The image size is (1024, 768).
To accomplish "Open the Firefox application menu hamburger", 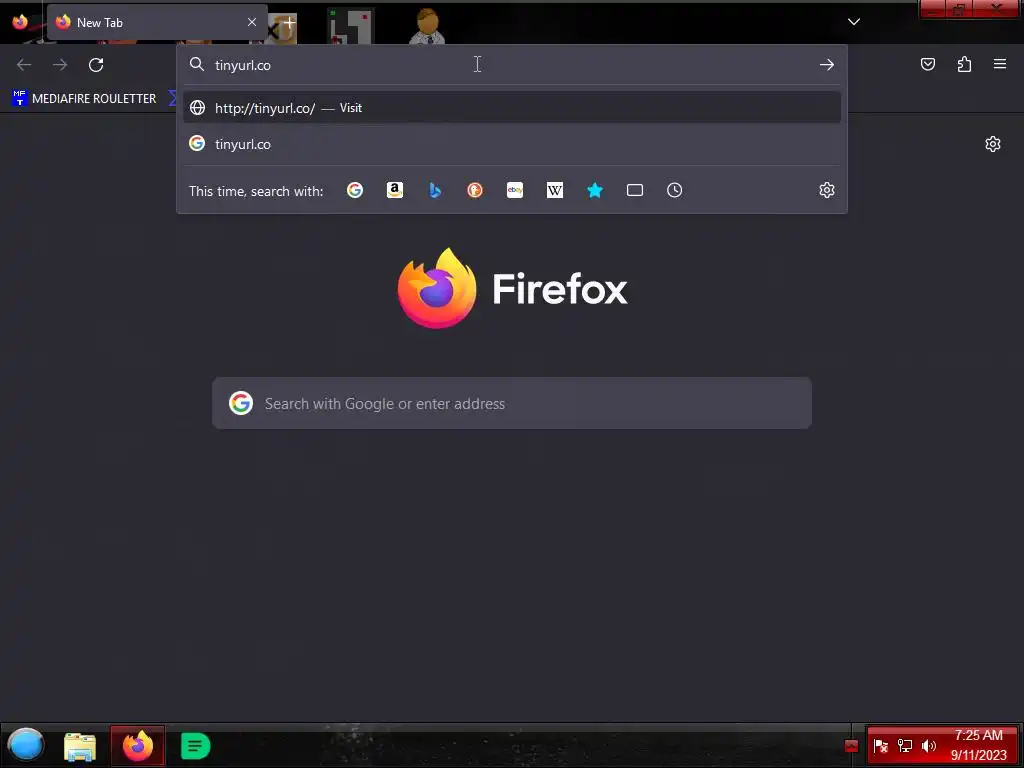I will pyautogui.click(x=1000, y=64).
